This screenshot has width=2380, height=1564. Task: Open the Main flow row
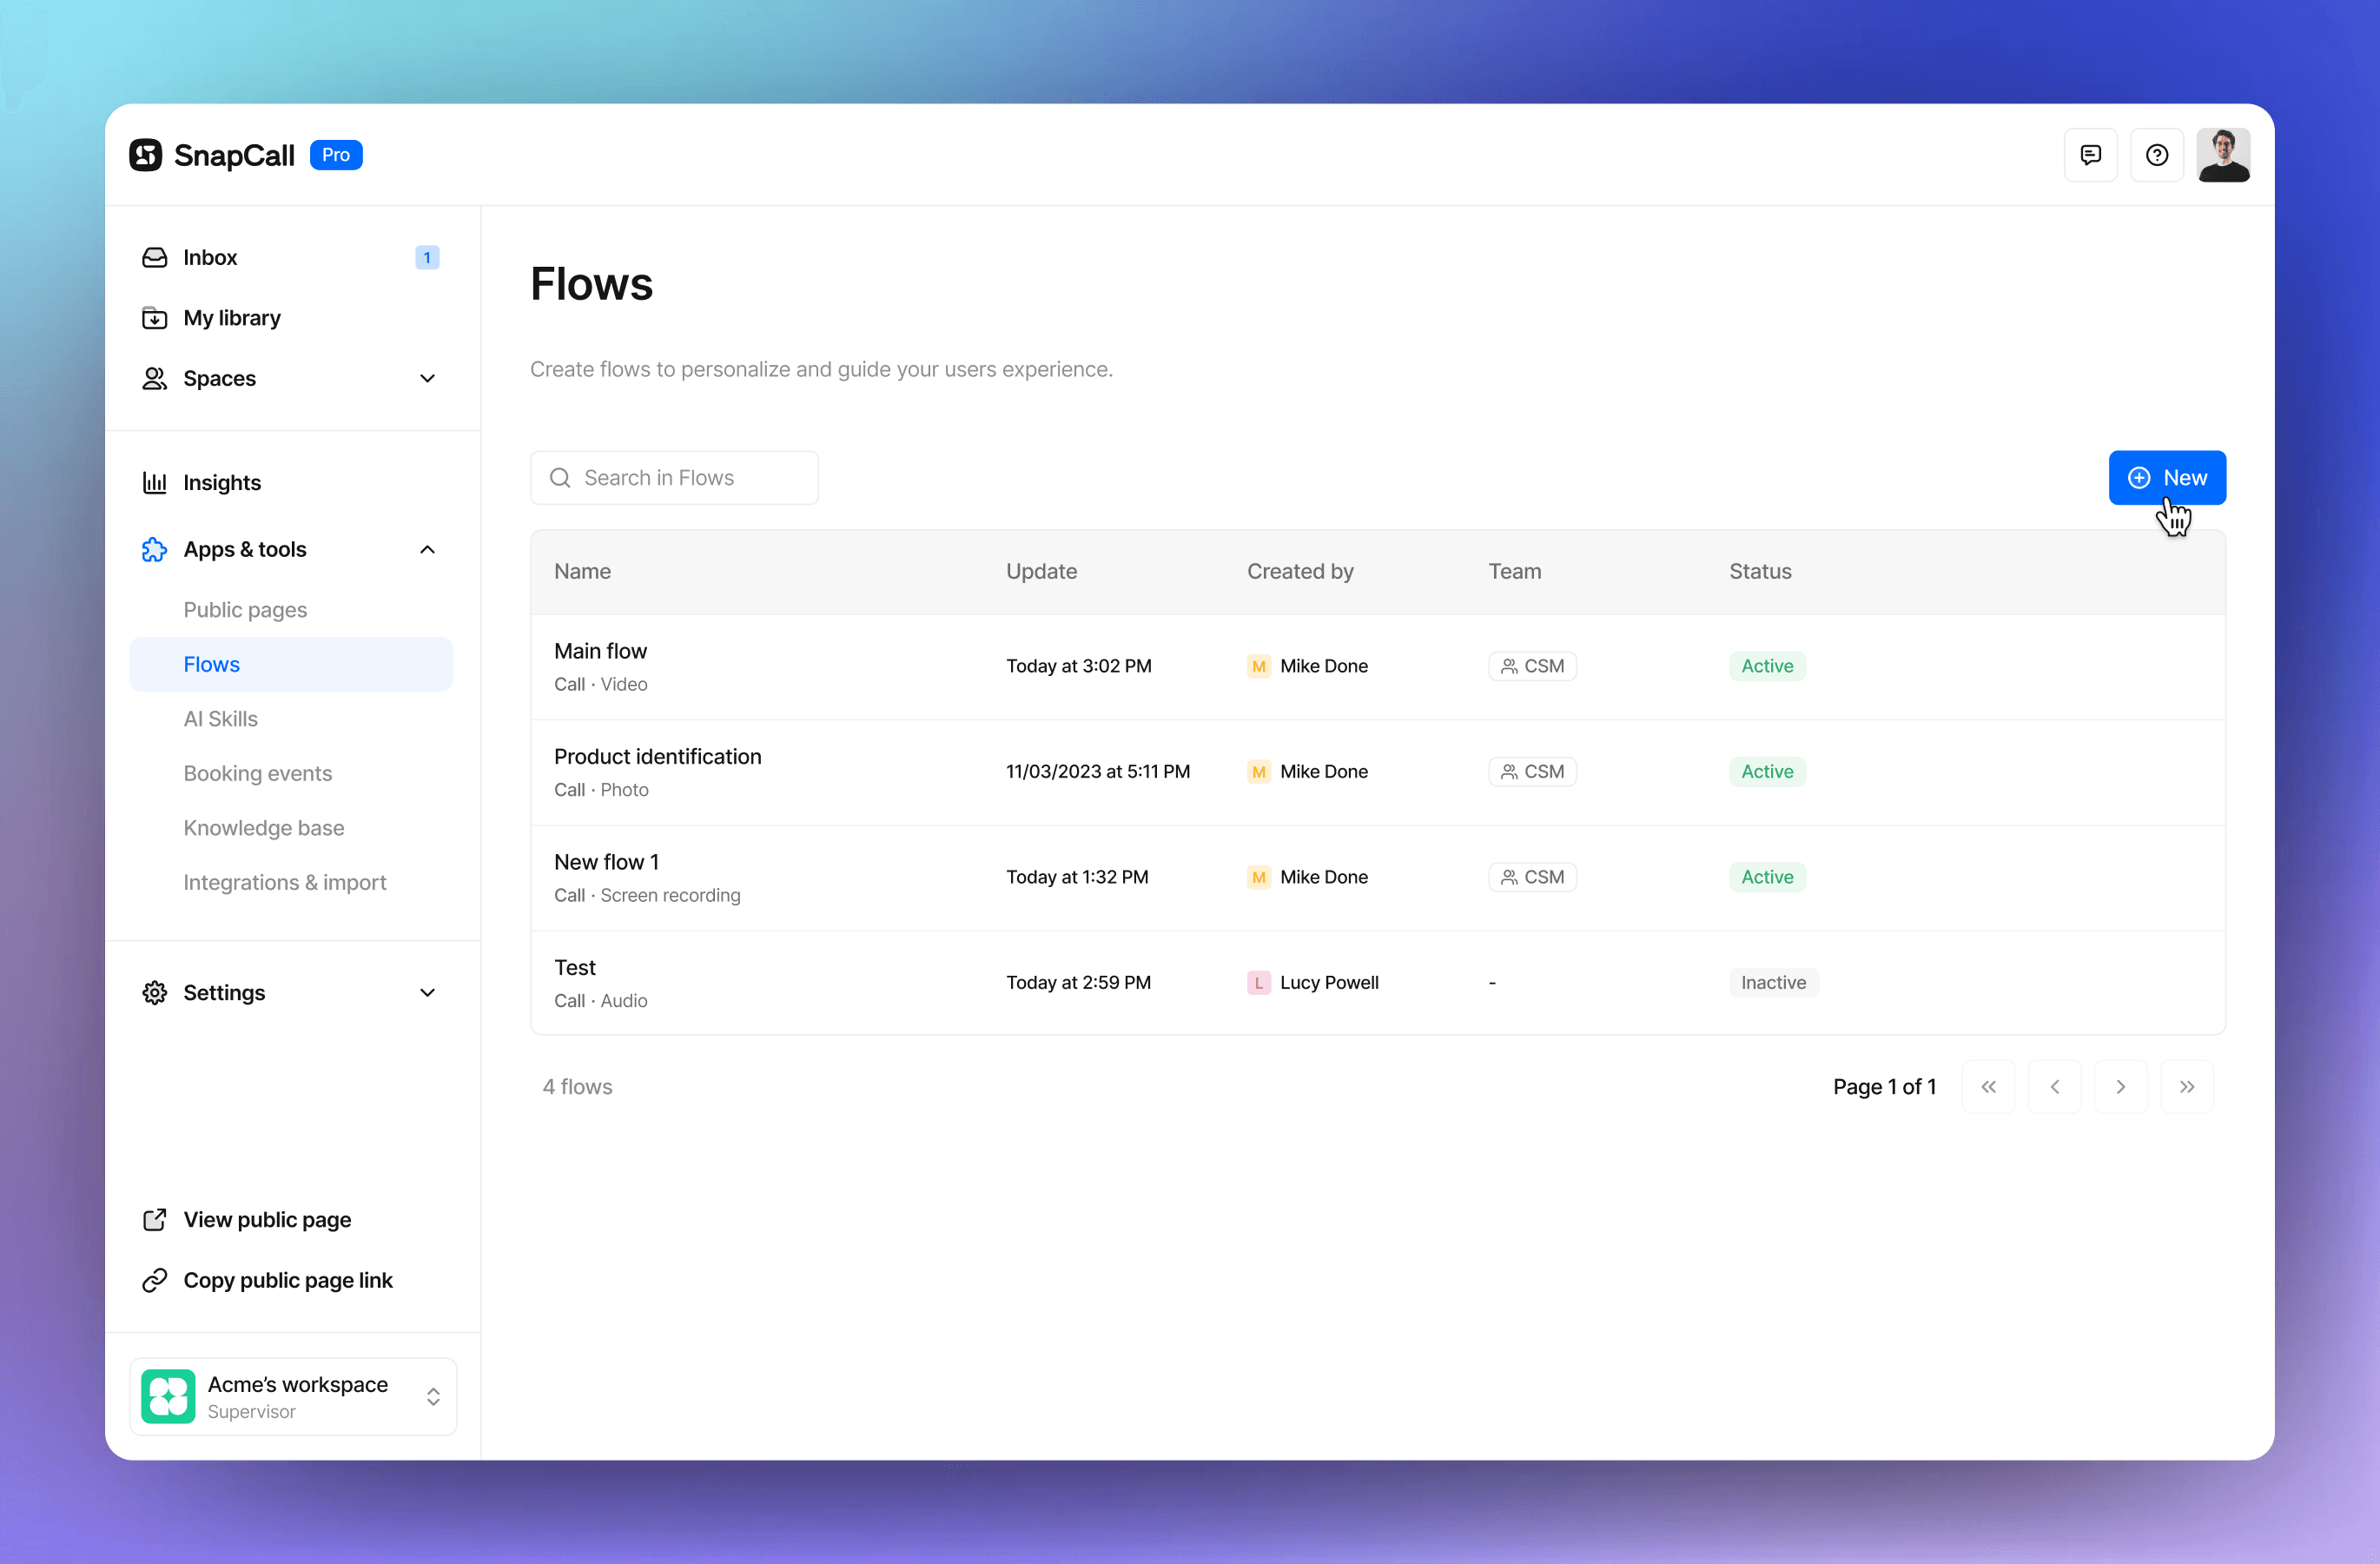(600, 651)
